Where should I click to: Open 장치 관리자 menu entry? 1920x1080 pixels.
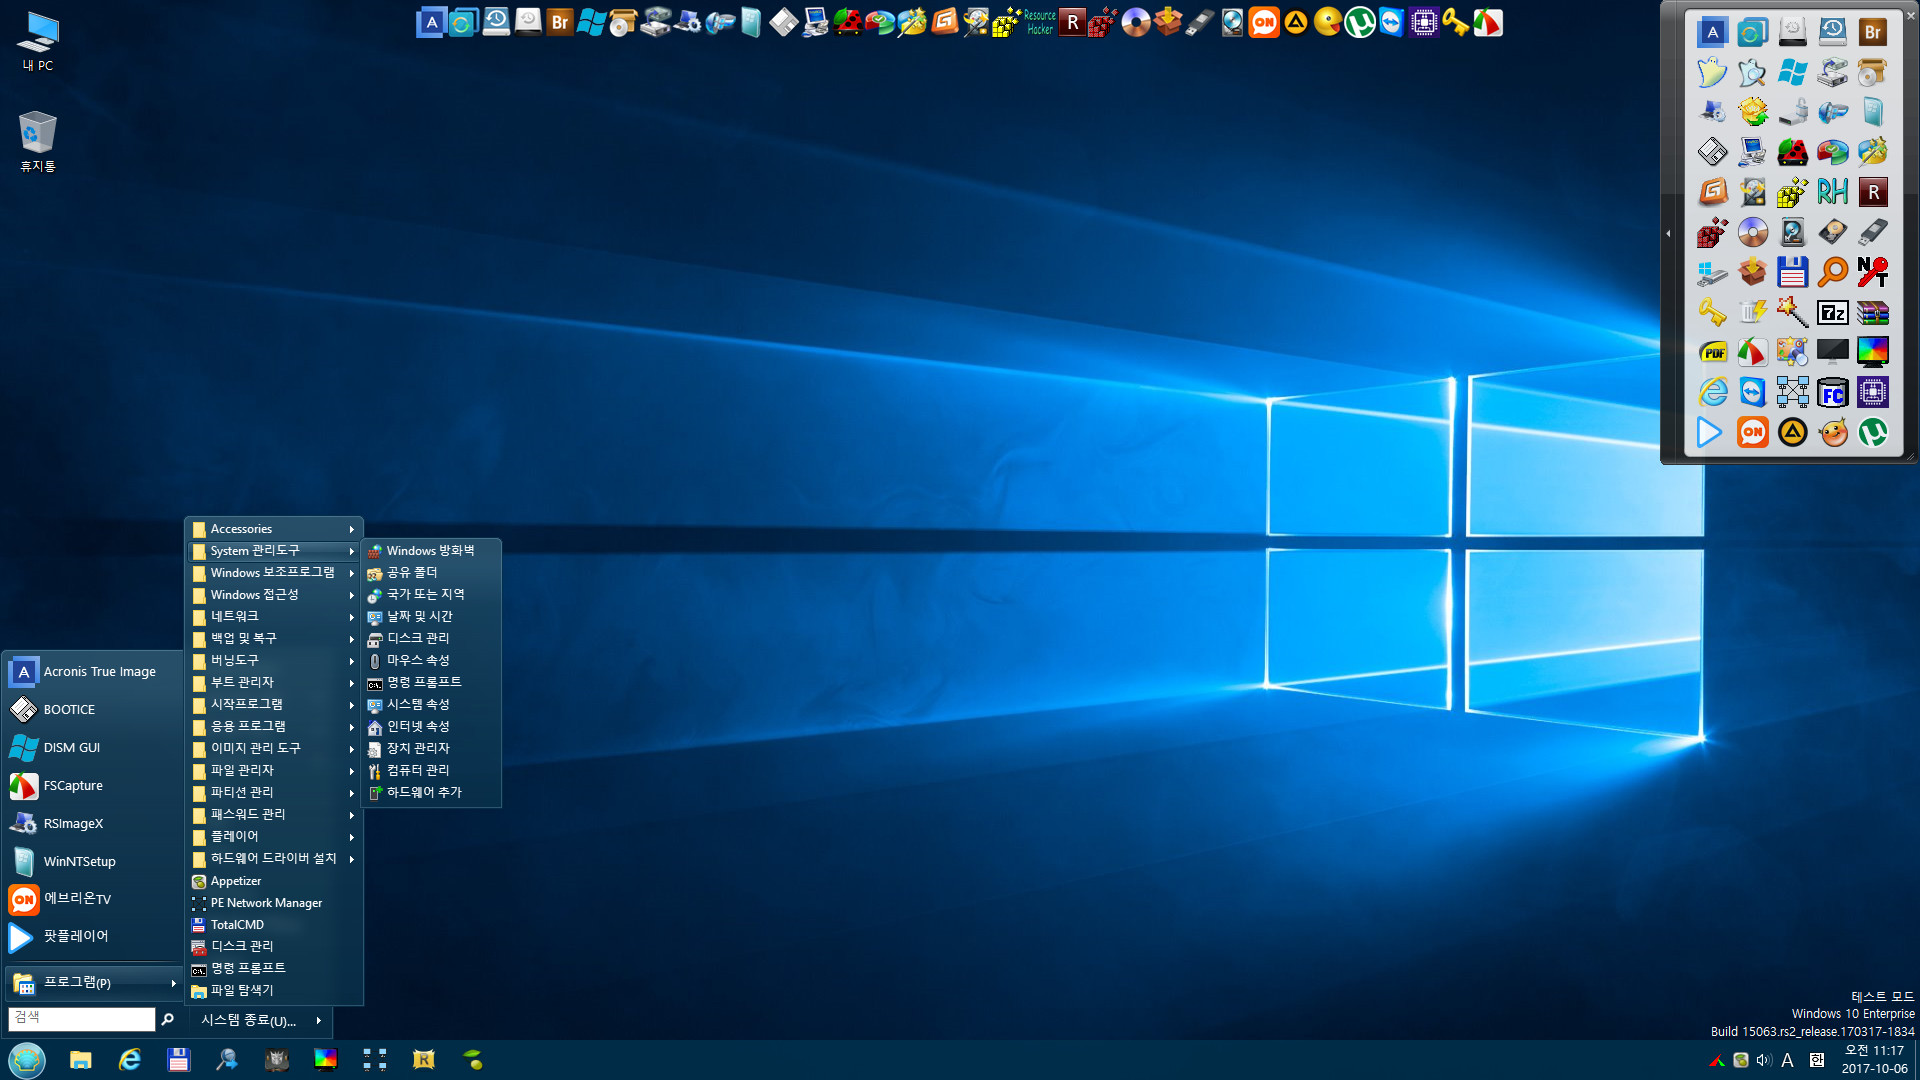coord(431,749)
